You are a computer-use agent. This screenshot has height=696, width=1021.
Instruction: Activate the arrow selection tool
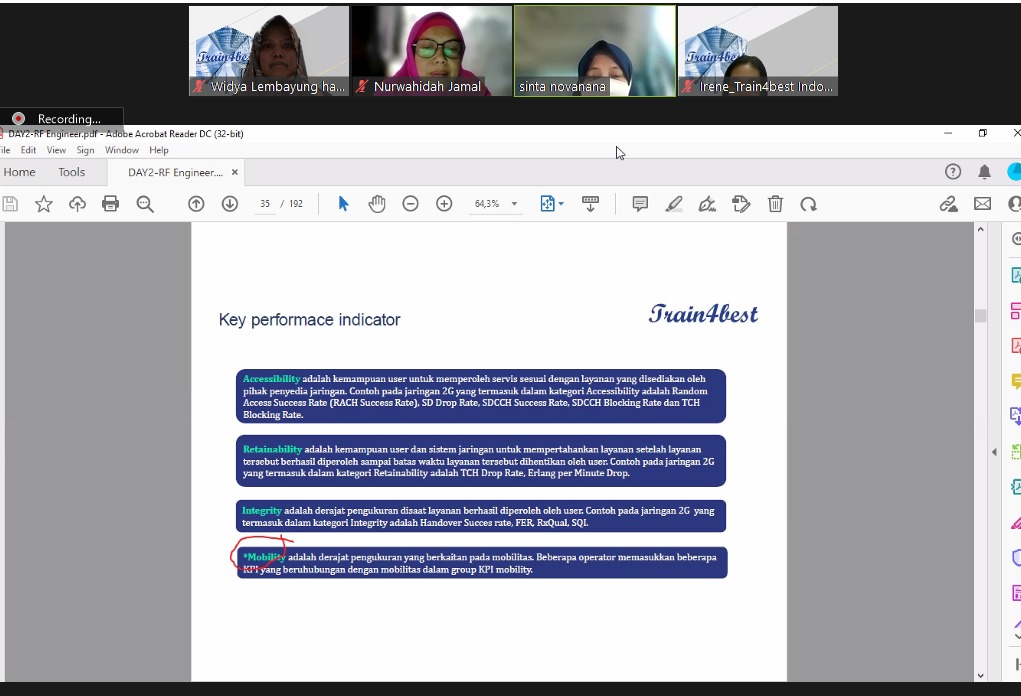(x=343, y=204)
